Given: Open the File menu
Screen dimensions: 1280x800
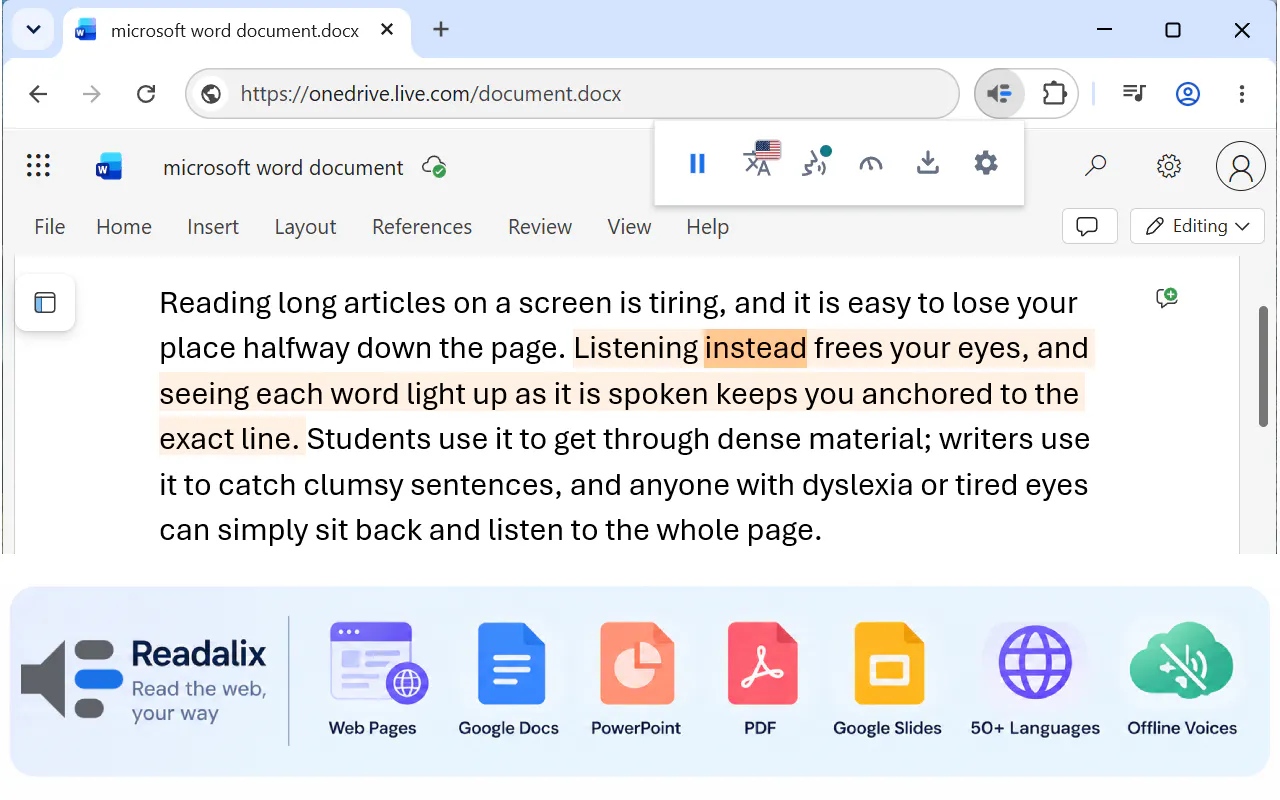Looking at the screenshot, I should (x=50, y=227).
